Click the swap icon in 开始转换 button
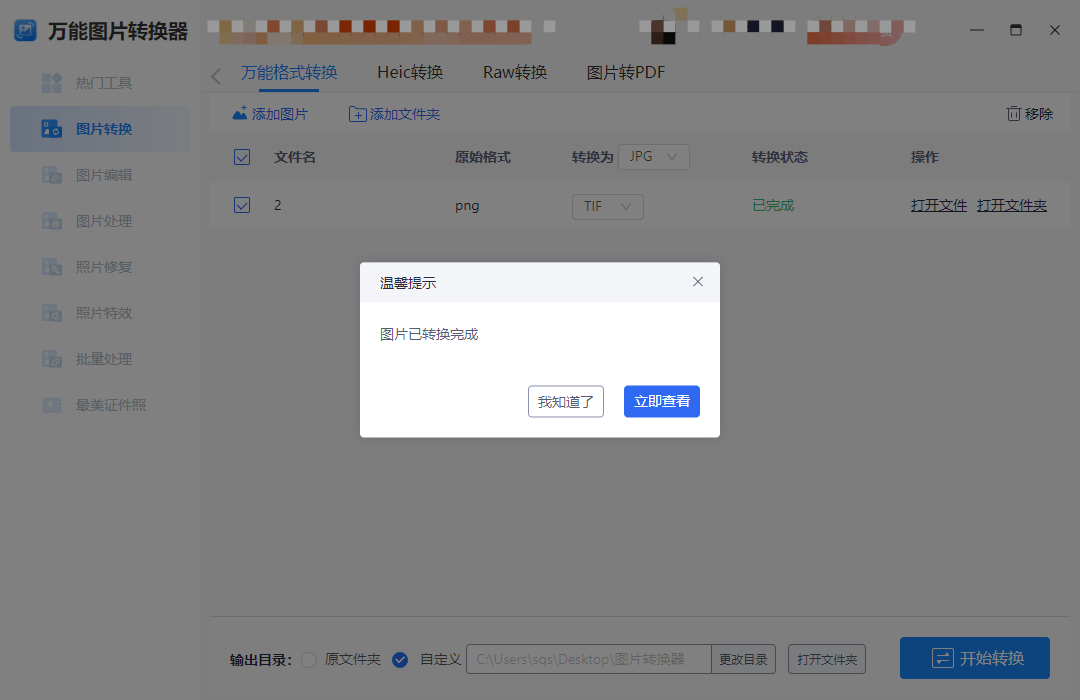This screenshot has height=700, width=1080. pyautogui.click(x=942, y=658)
